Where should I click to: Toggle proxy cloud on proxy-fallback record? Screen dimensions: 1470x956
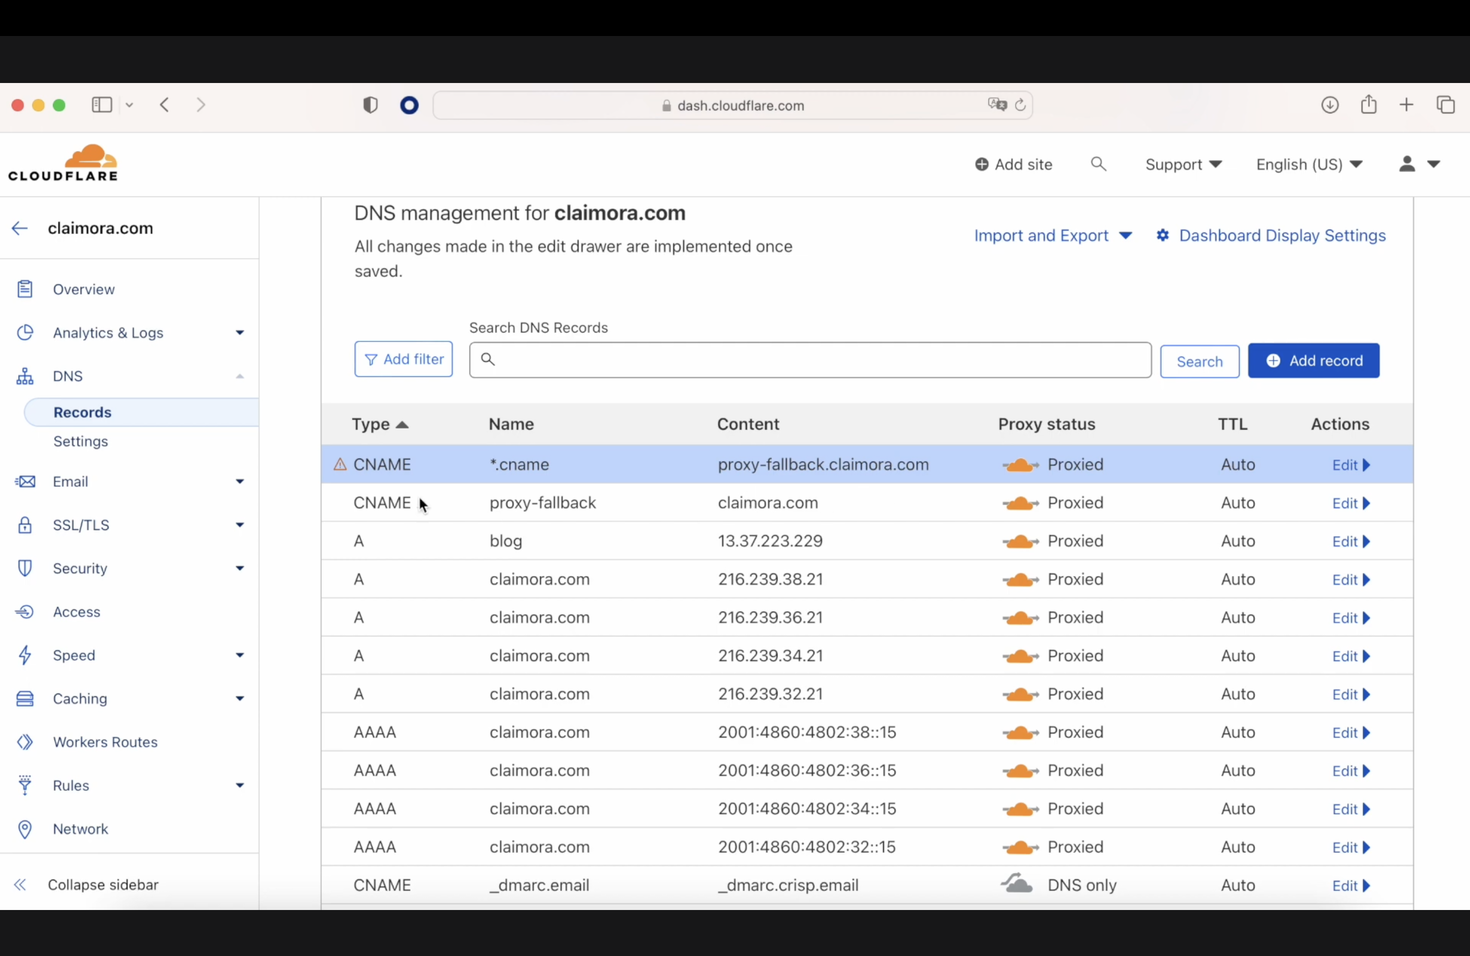coord(1020,503)
